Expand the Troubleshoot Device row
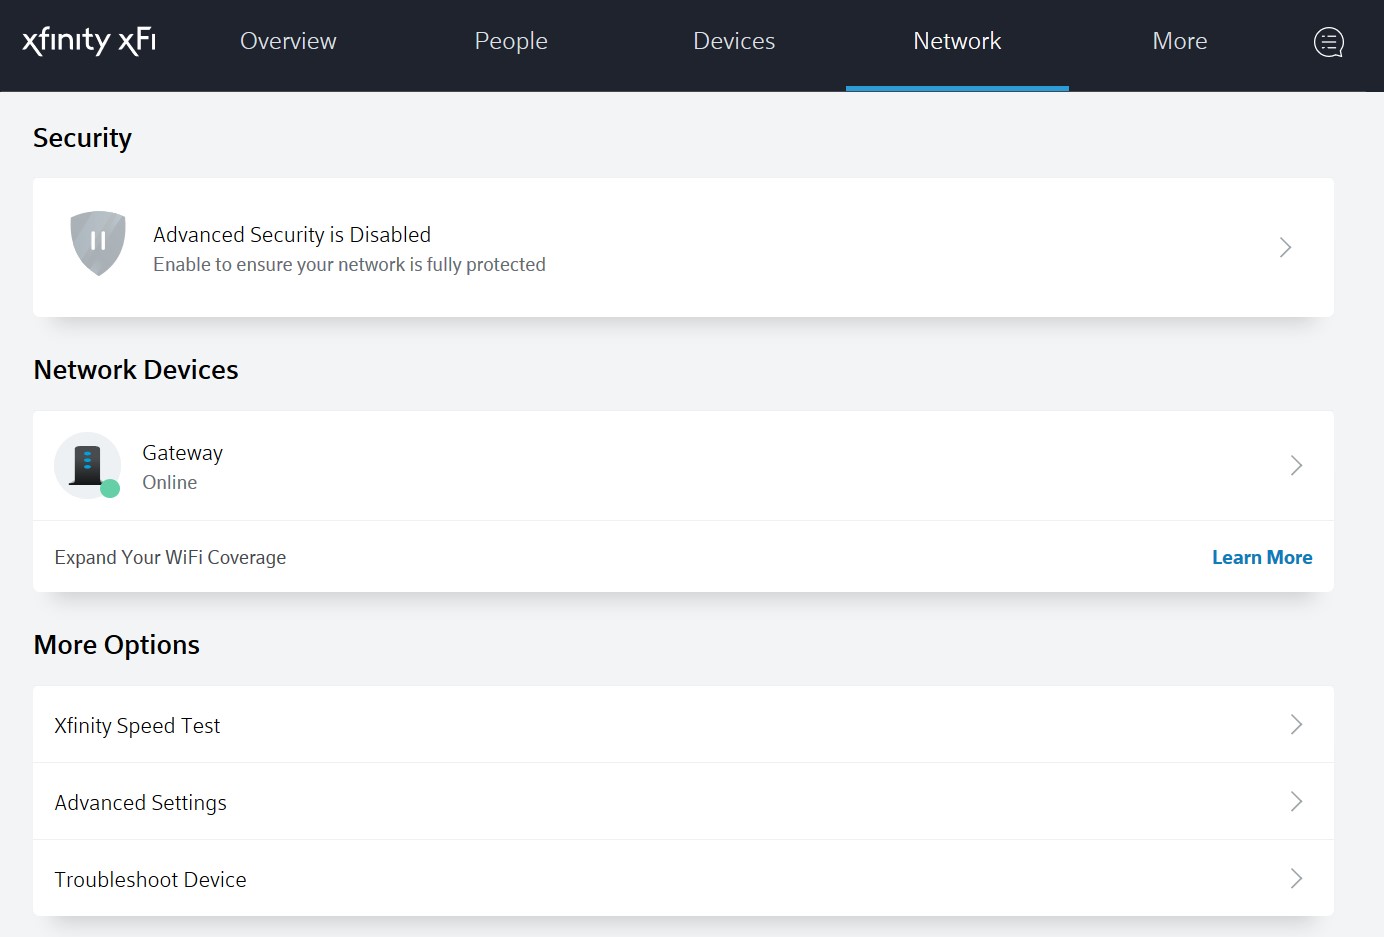Image resolution: width=1384 pixels, height=937 pixels. [683, 878]
